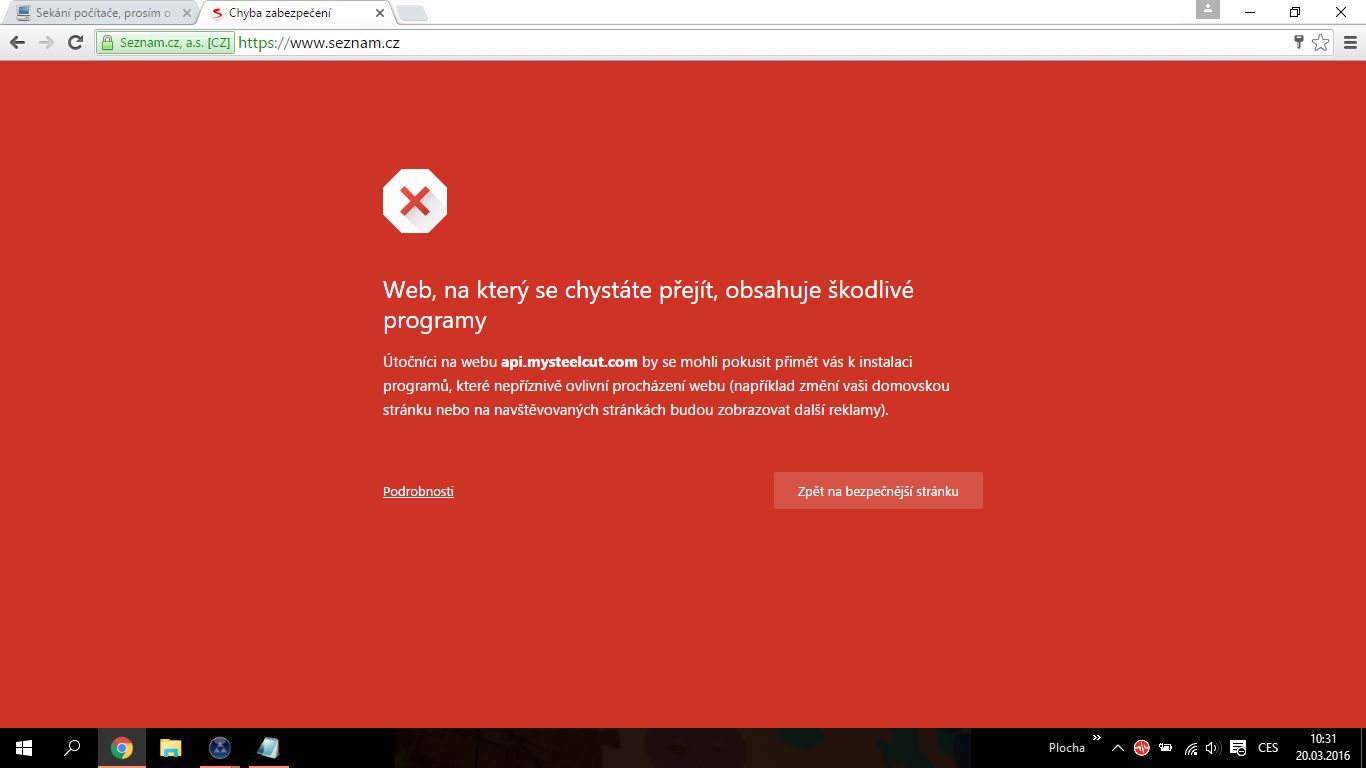Click the volume speaker tray icon
Viewport: 1366px width, 768px height.
coord(1213,748)
